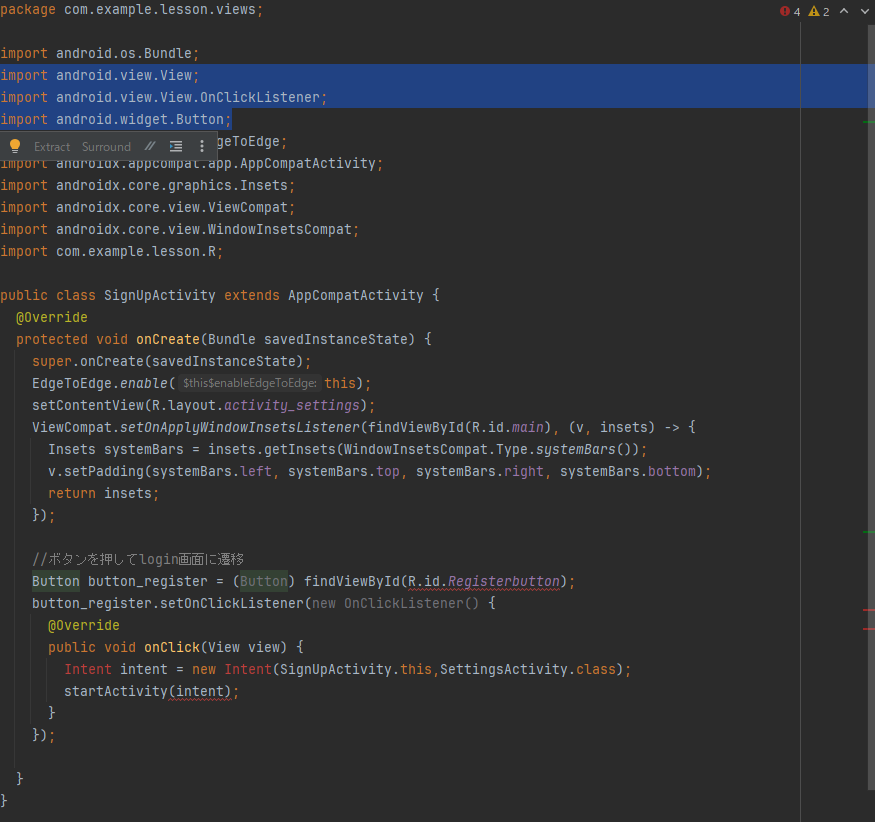The image size is (875, 822).
Task: Click the red error count indicator
Action: pos(790,11)
